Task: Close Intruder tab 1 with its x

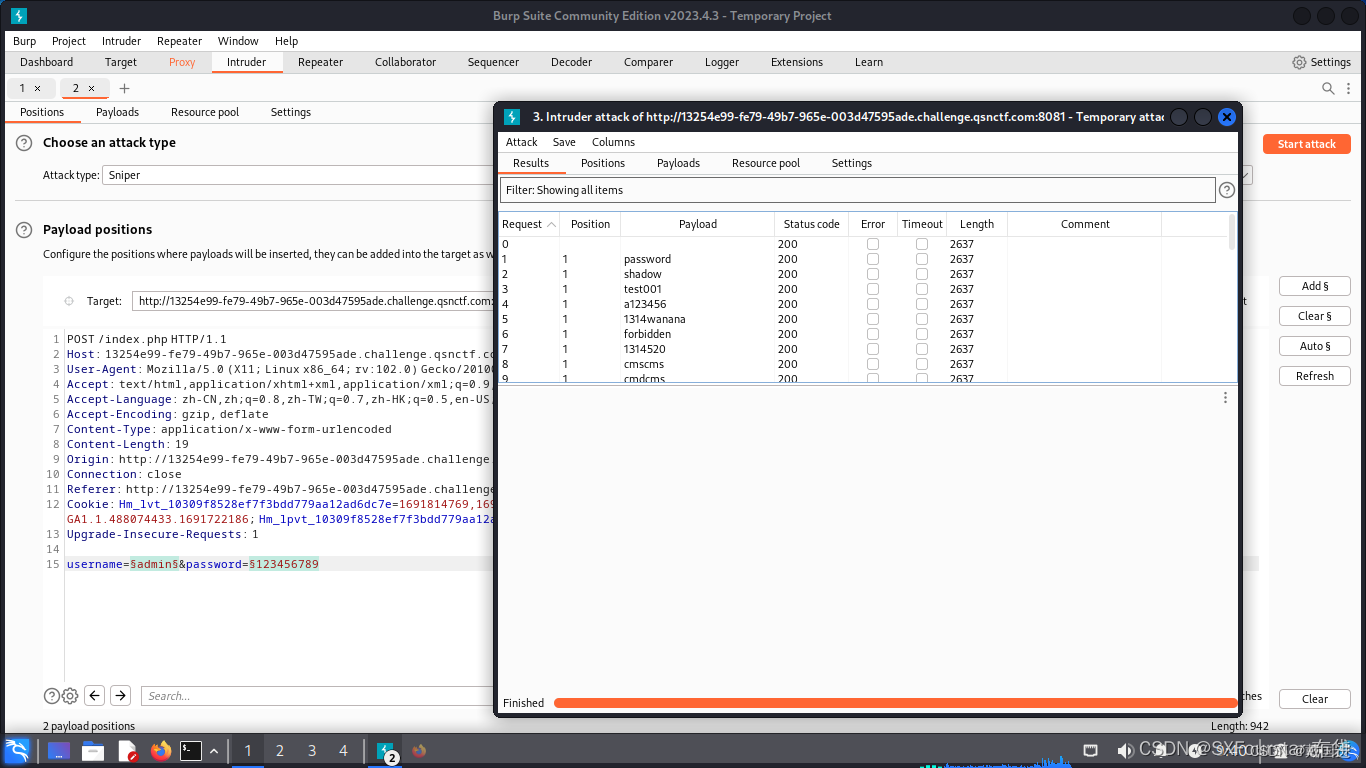Action: tap(38, 88)
